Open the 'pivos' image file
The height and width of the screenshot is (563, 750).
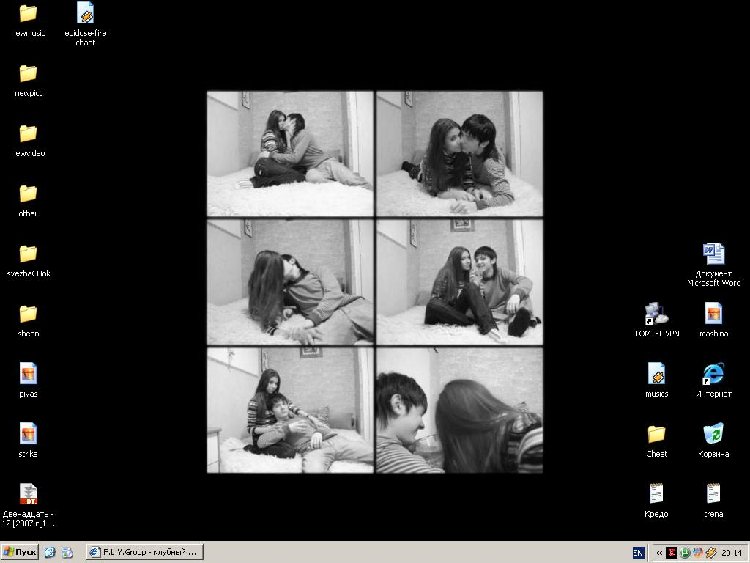pos(28,374)
